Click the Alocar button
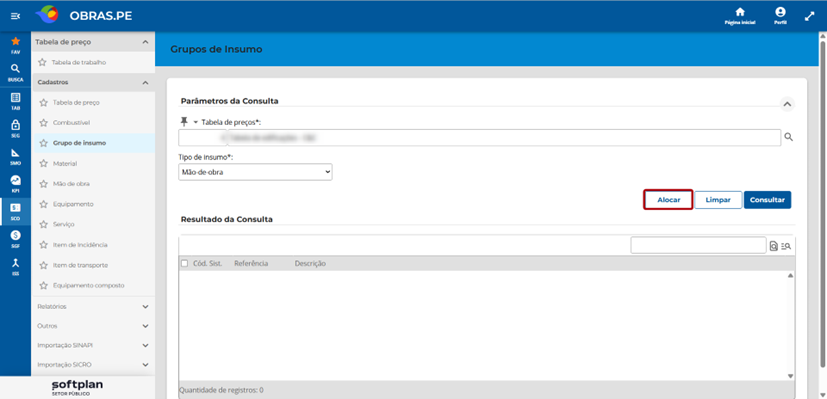The height and width of the screenshot is (399, 827). point(668,200)
